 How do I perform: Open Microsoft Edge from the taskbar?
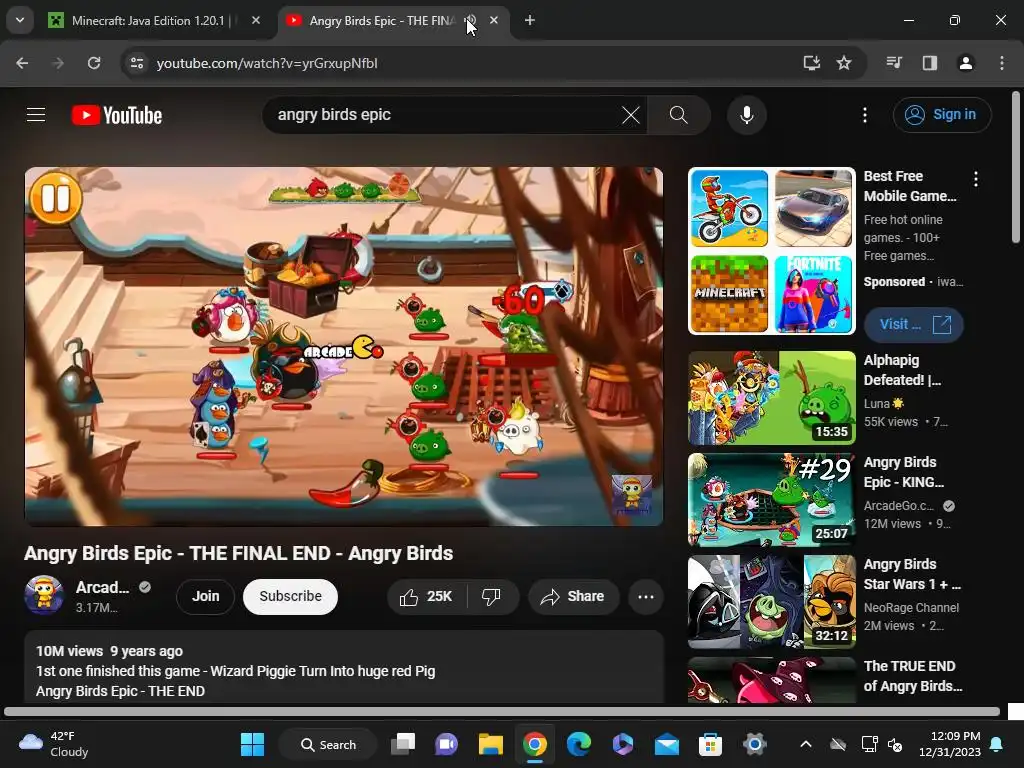point(579,744)
